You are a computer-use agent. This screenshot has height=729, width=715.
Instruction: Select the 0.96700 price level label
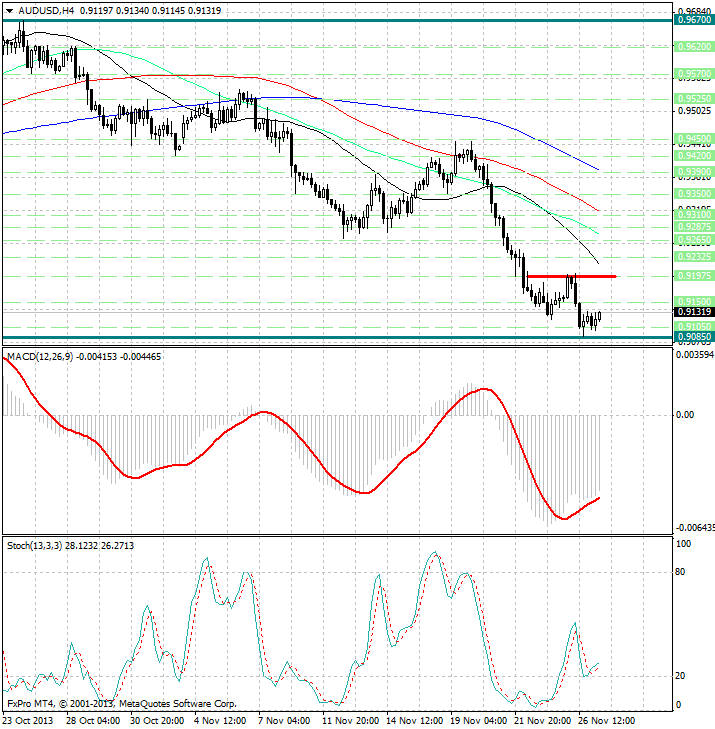694,20
